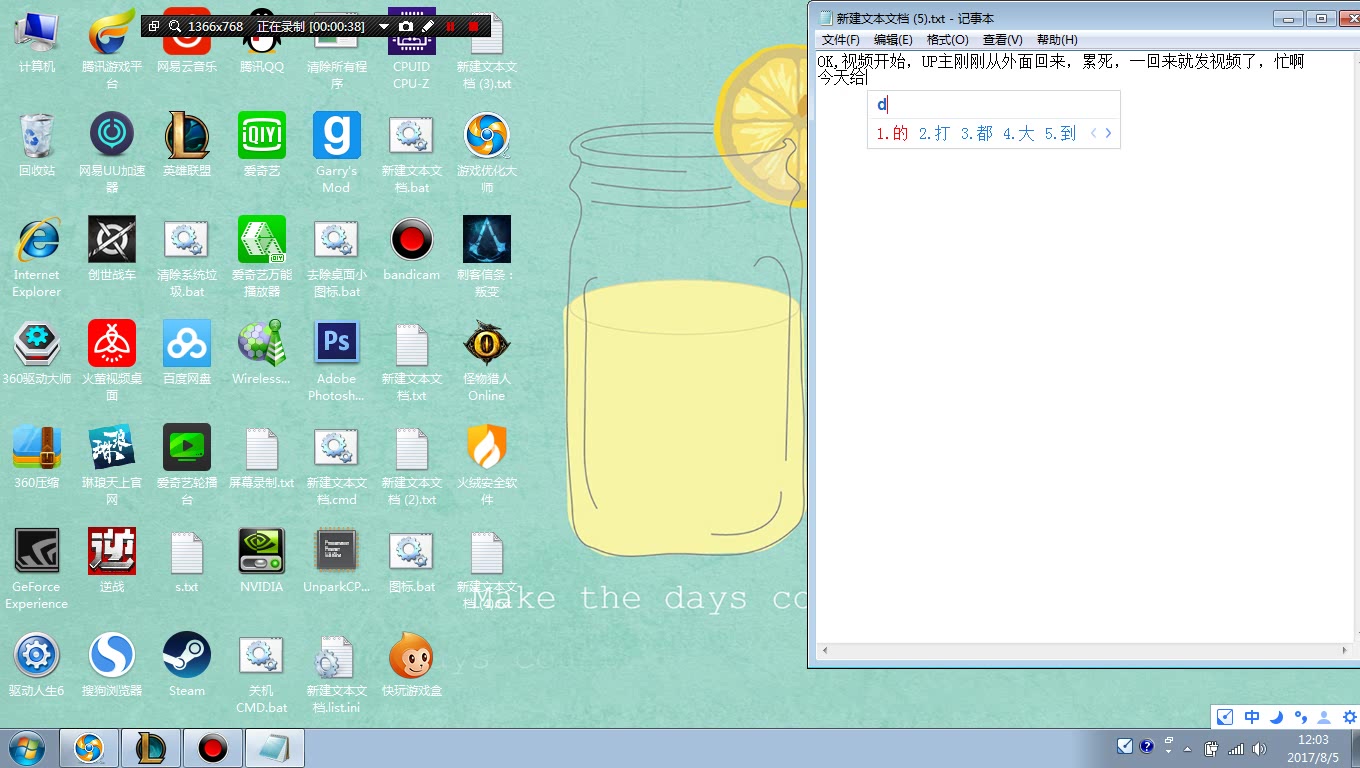Choose IME candidate 4.大

click(1018, 133)
